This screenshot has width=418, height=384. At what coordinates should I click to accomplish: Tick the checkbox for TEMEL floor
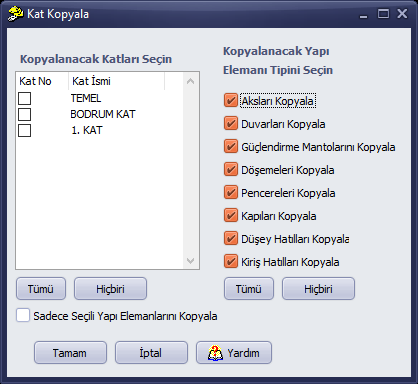pos(25,99)
